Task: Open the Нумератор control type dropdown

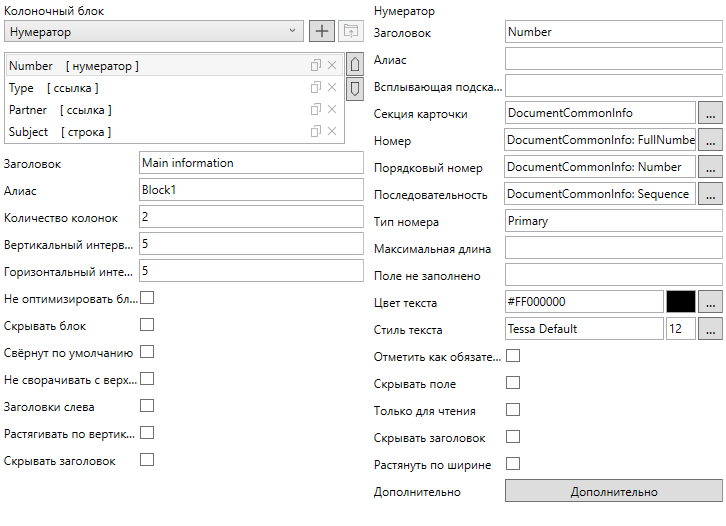Action: (154, 31)
